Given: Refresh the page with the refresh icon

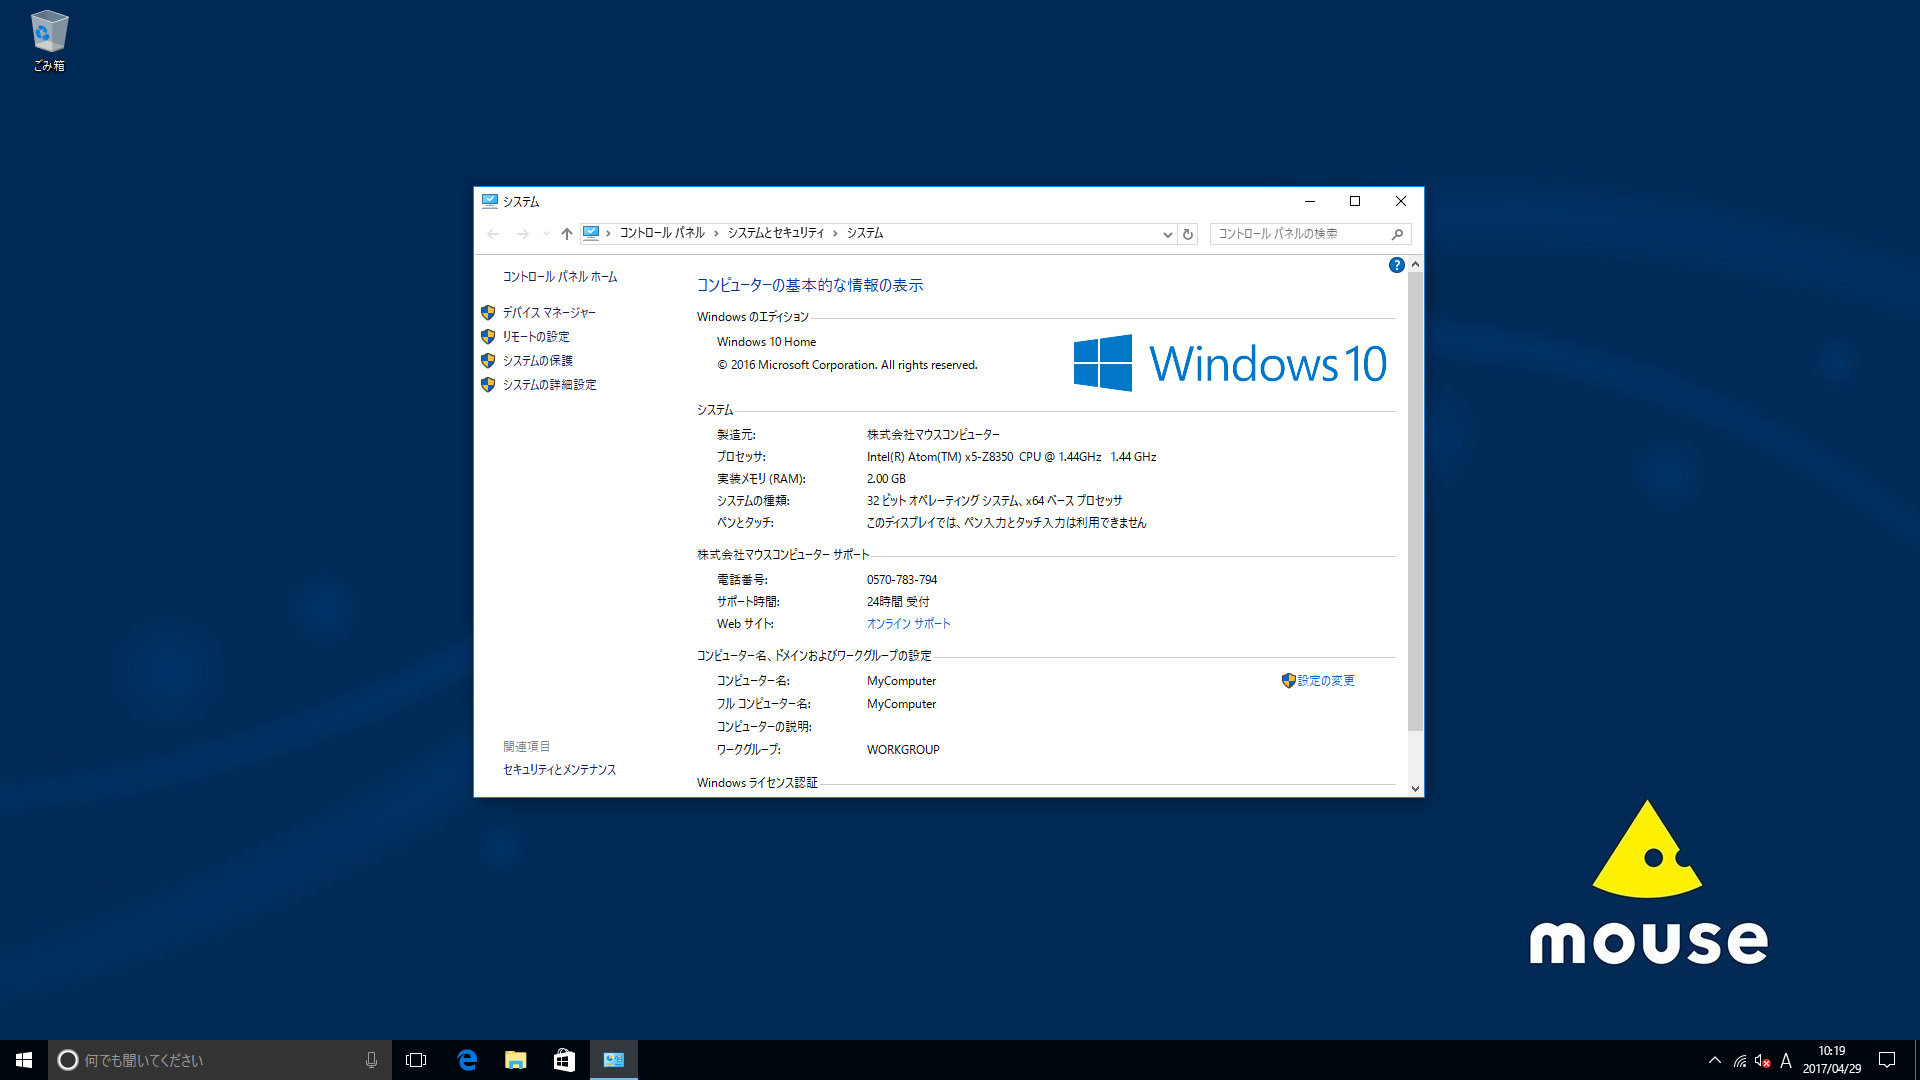Looking at the screenshot, I should [x=1187, y=233].
